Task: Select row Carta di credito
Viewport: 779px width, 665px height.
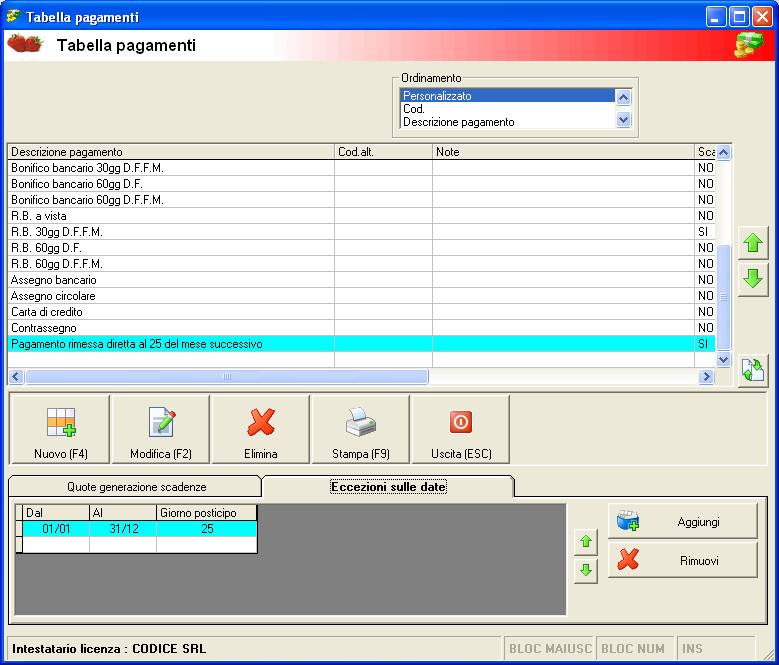Action: click(362, 311)
